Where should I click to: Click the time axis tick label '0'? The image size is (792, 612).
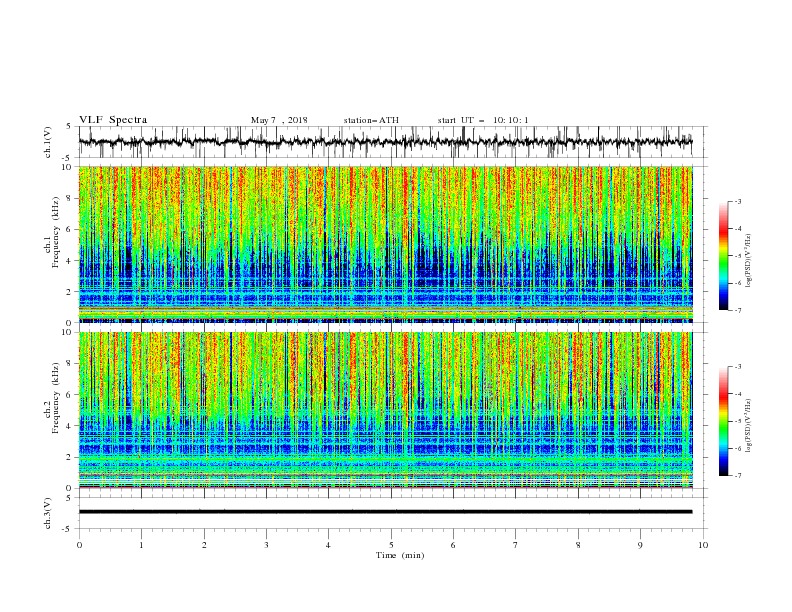[79, 545]
